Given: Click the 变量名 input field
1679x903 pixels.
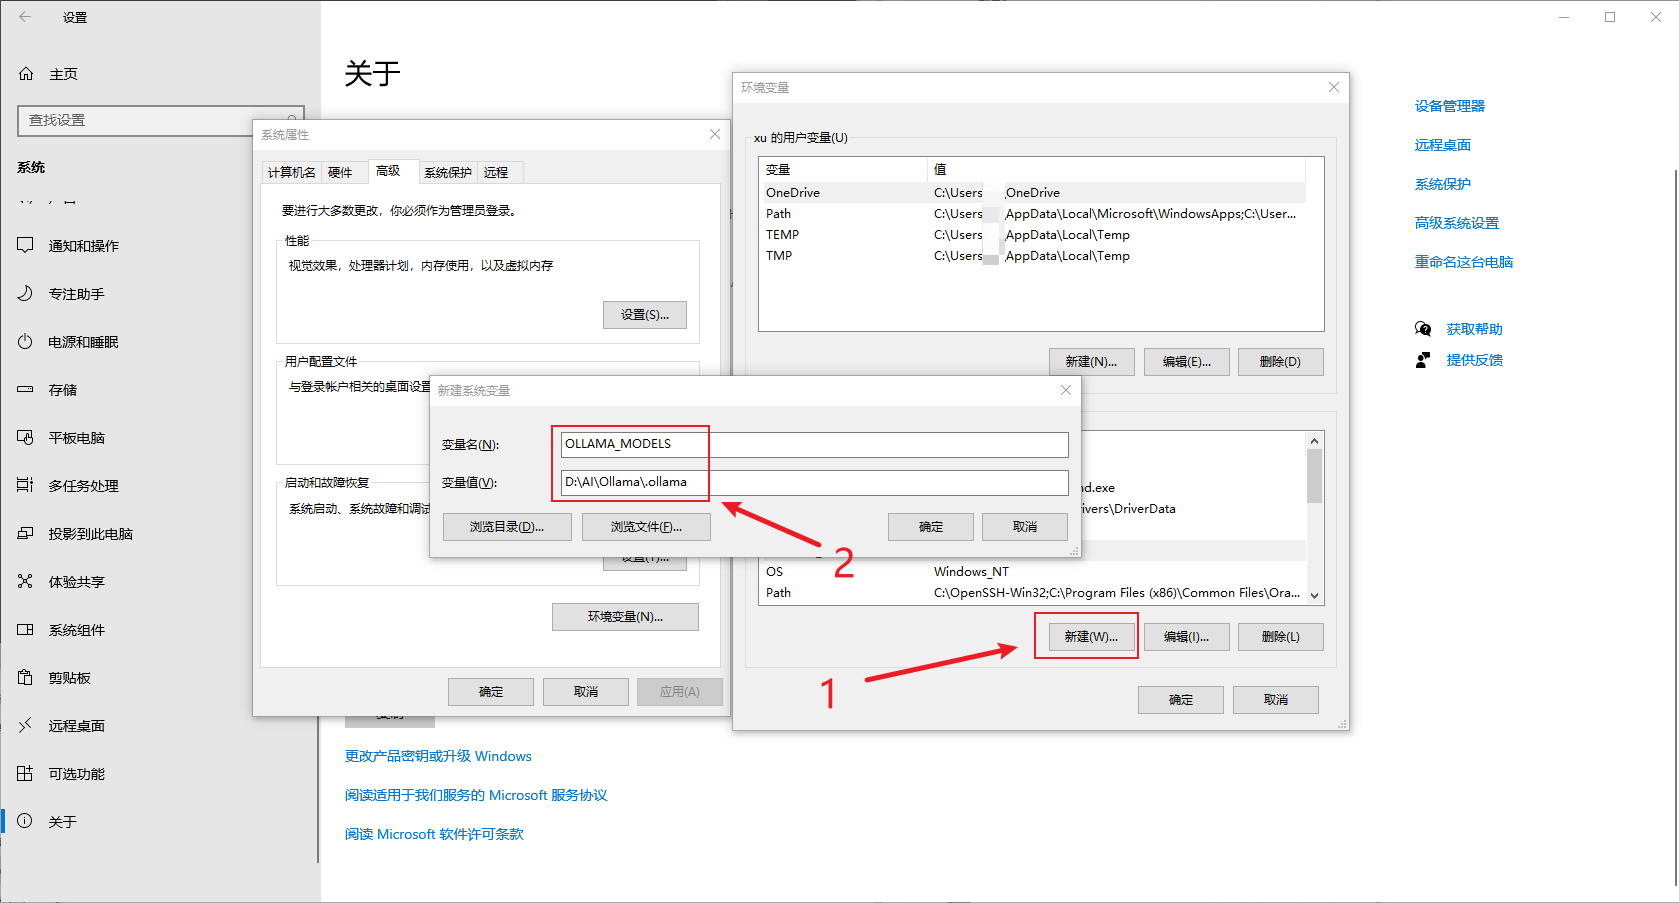Looking at the screenshot, I should (x=814, y=444).
